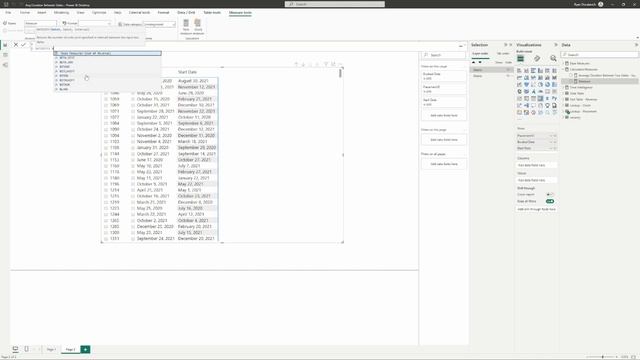Open the Build visual tab icon
The width and height of the screenshot is (640, 360).
520,58
